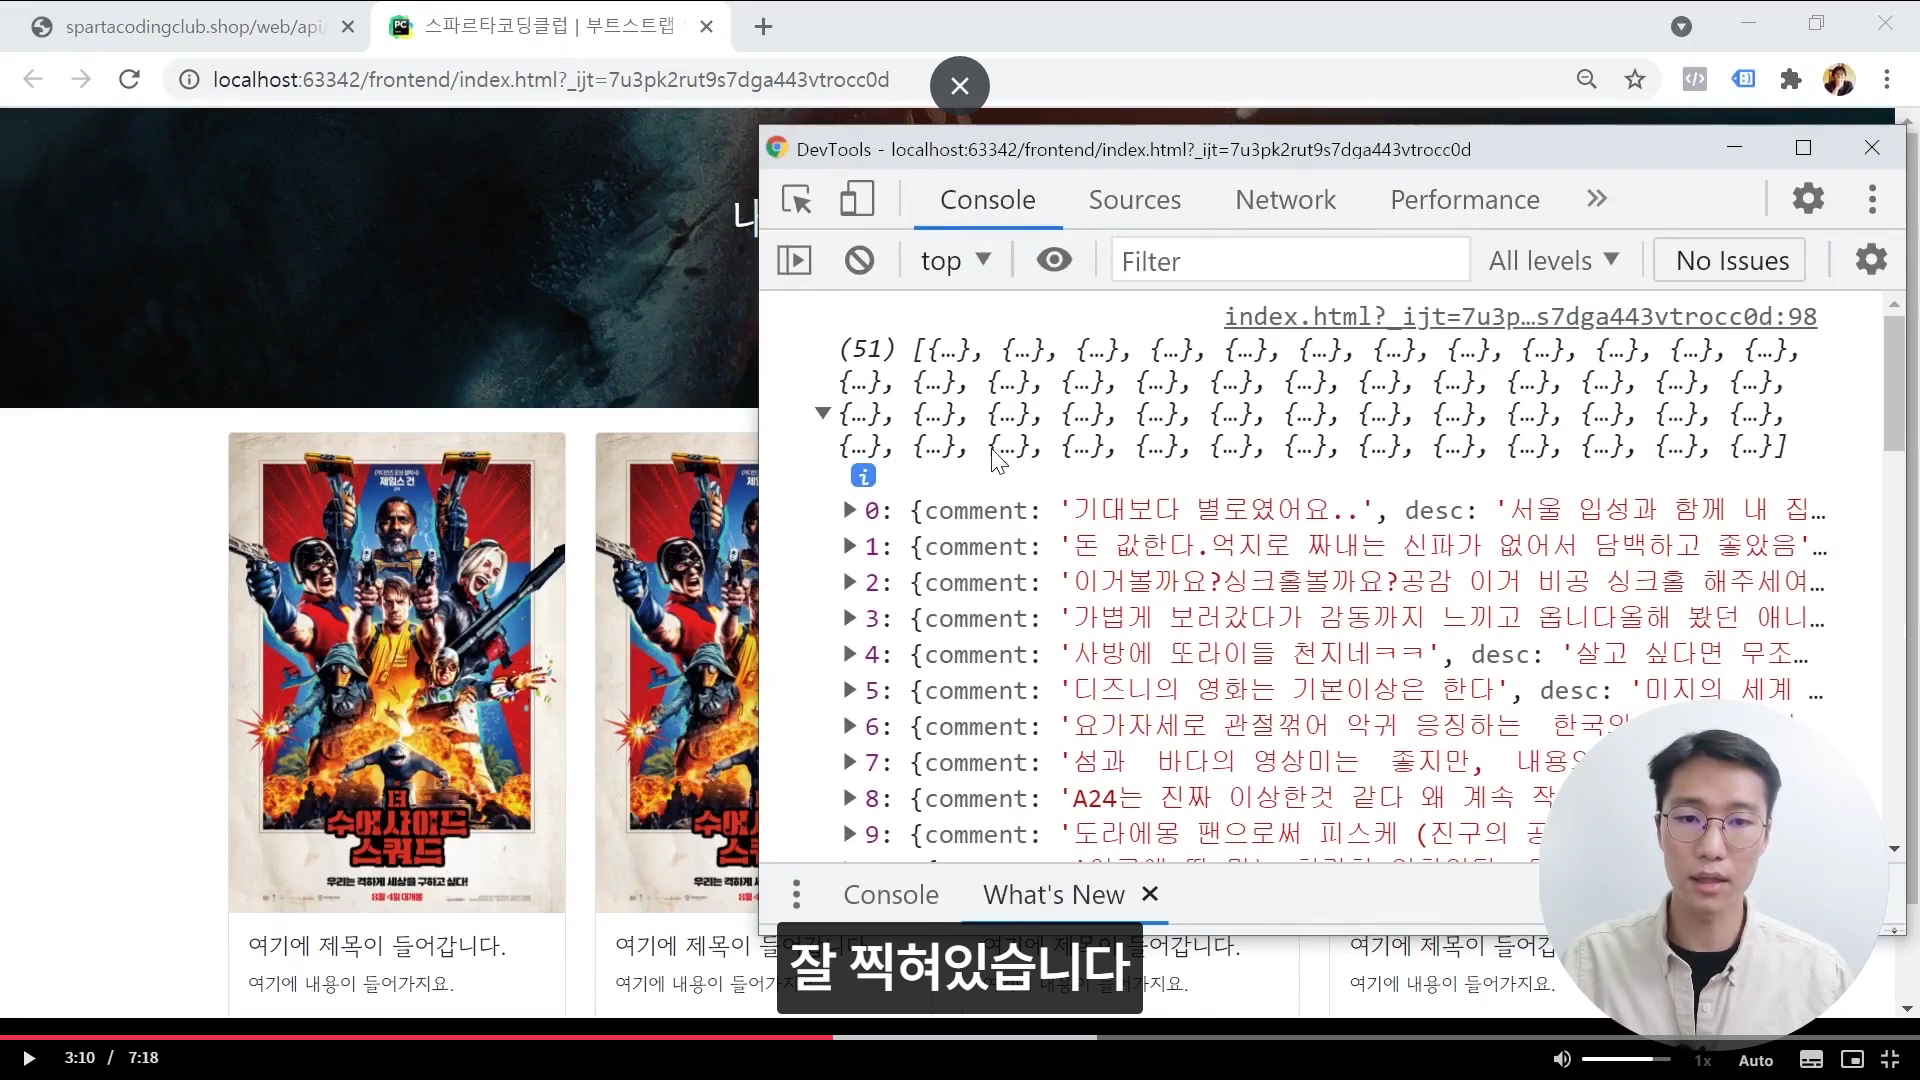Screen dimensions: 1920x1080
Task: Create live expression eye icon
Action: click(x=1054, y=260)
